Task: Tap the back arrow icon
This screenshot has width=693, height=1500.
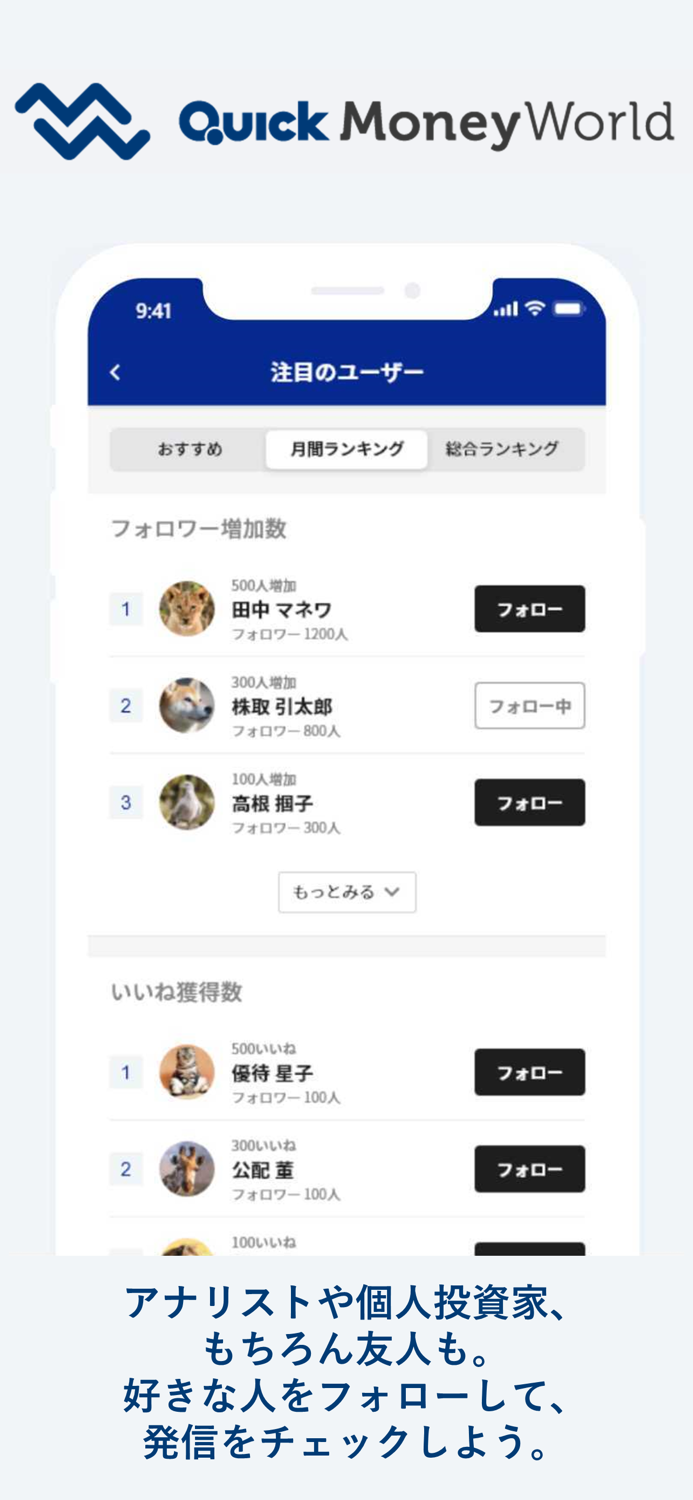Action: [x=115, y=372]
